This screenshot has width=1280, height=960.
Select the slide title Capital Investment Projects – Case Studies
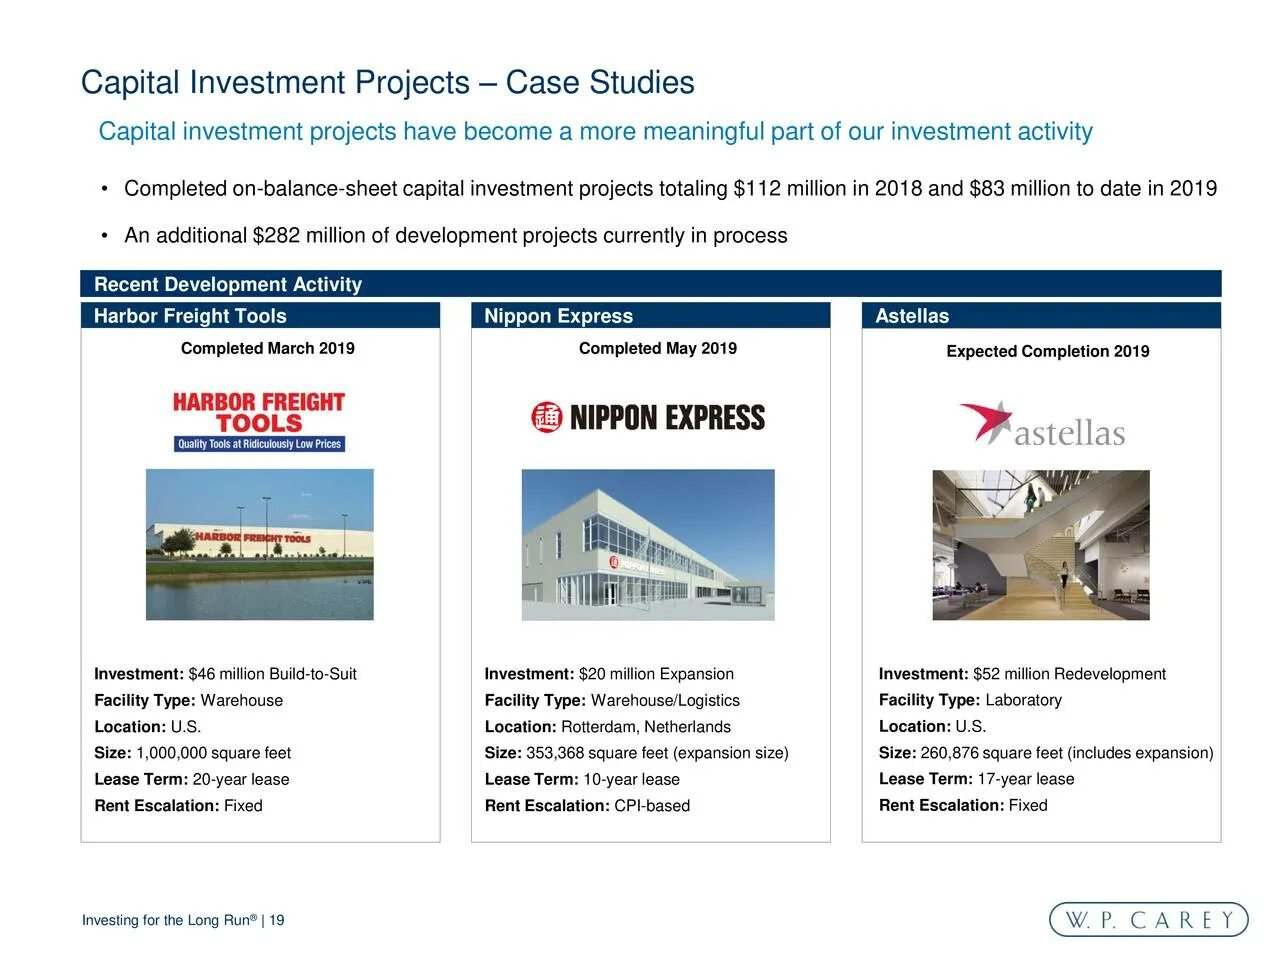coord(387,82)
